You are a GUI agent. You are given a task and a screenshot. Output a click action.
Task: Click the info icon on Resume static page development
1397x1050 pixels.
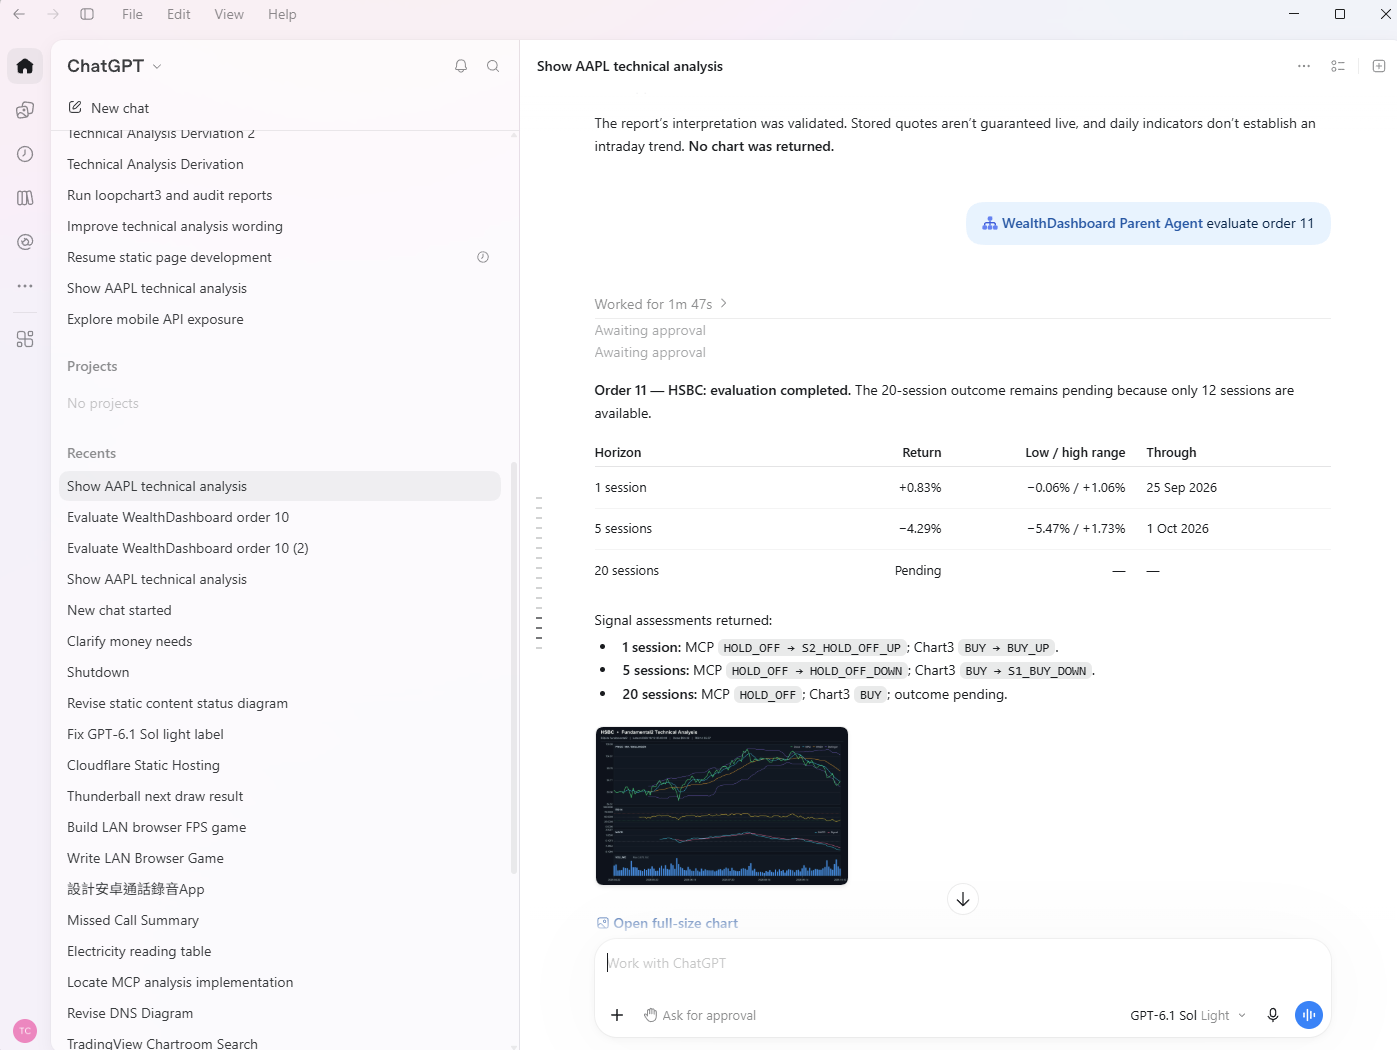[483, 257]
